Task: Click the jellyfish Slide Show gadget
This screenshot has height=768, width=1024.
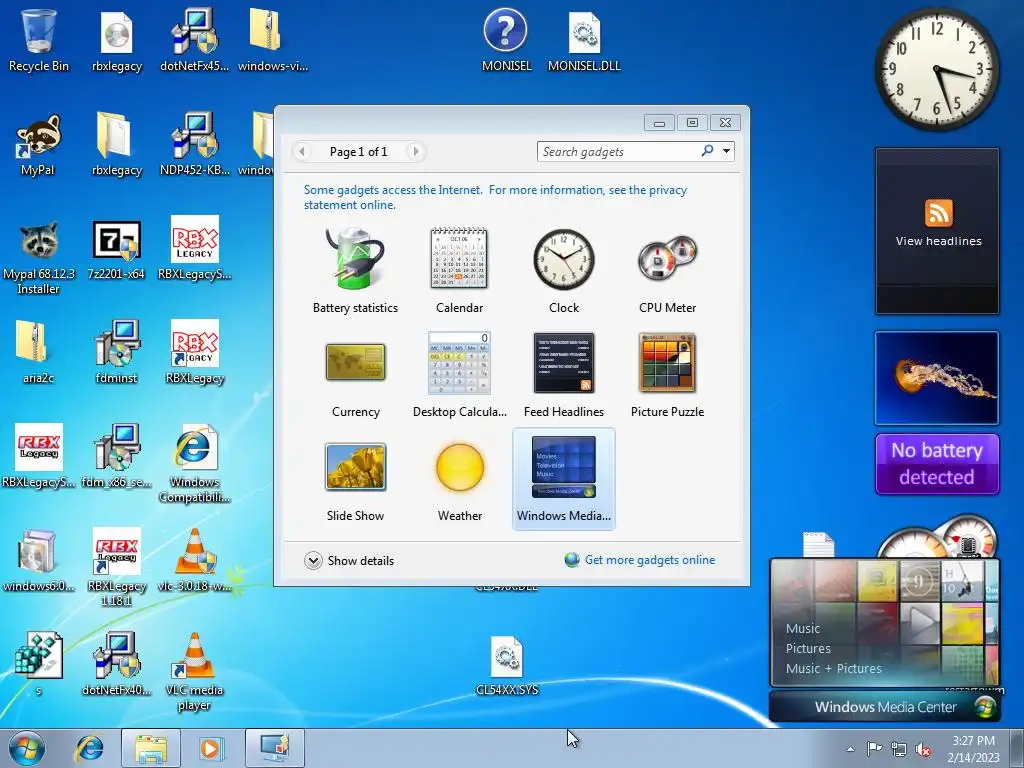Action: pos(937,378)
